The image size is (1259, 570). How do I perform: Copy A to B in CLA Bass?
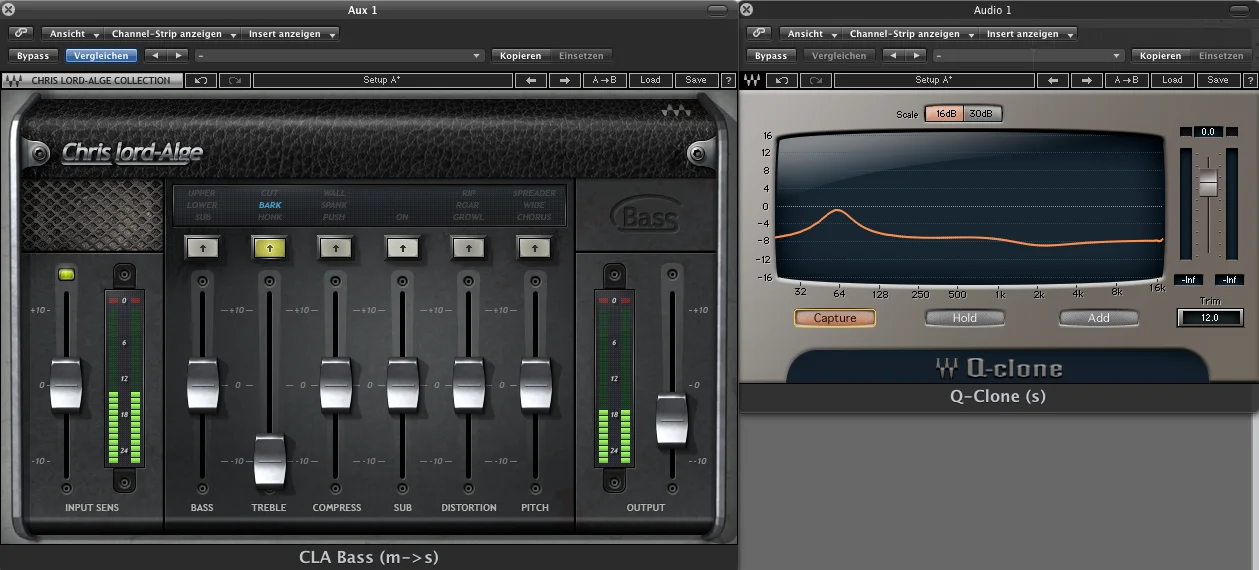pos(603,80)
